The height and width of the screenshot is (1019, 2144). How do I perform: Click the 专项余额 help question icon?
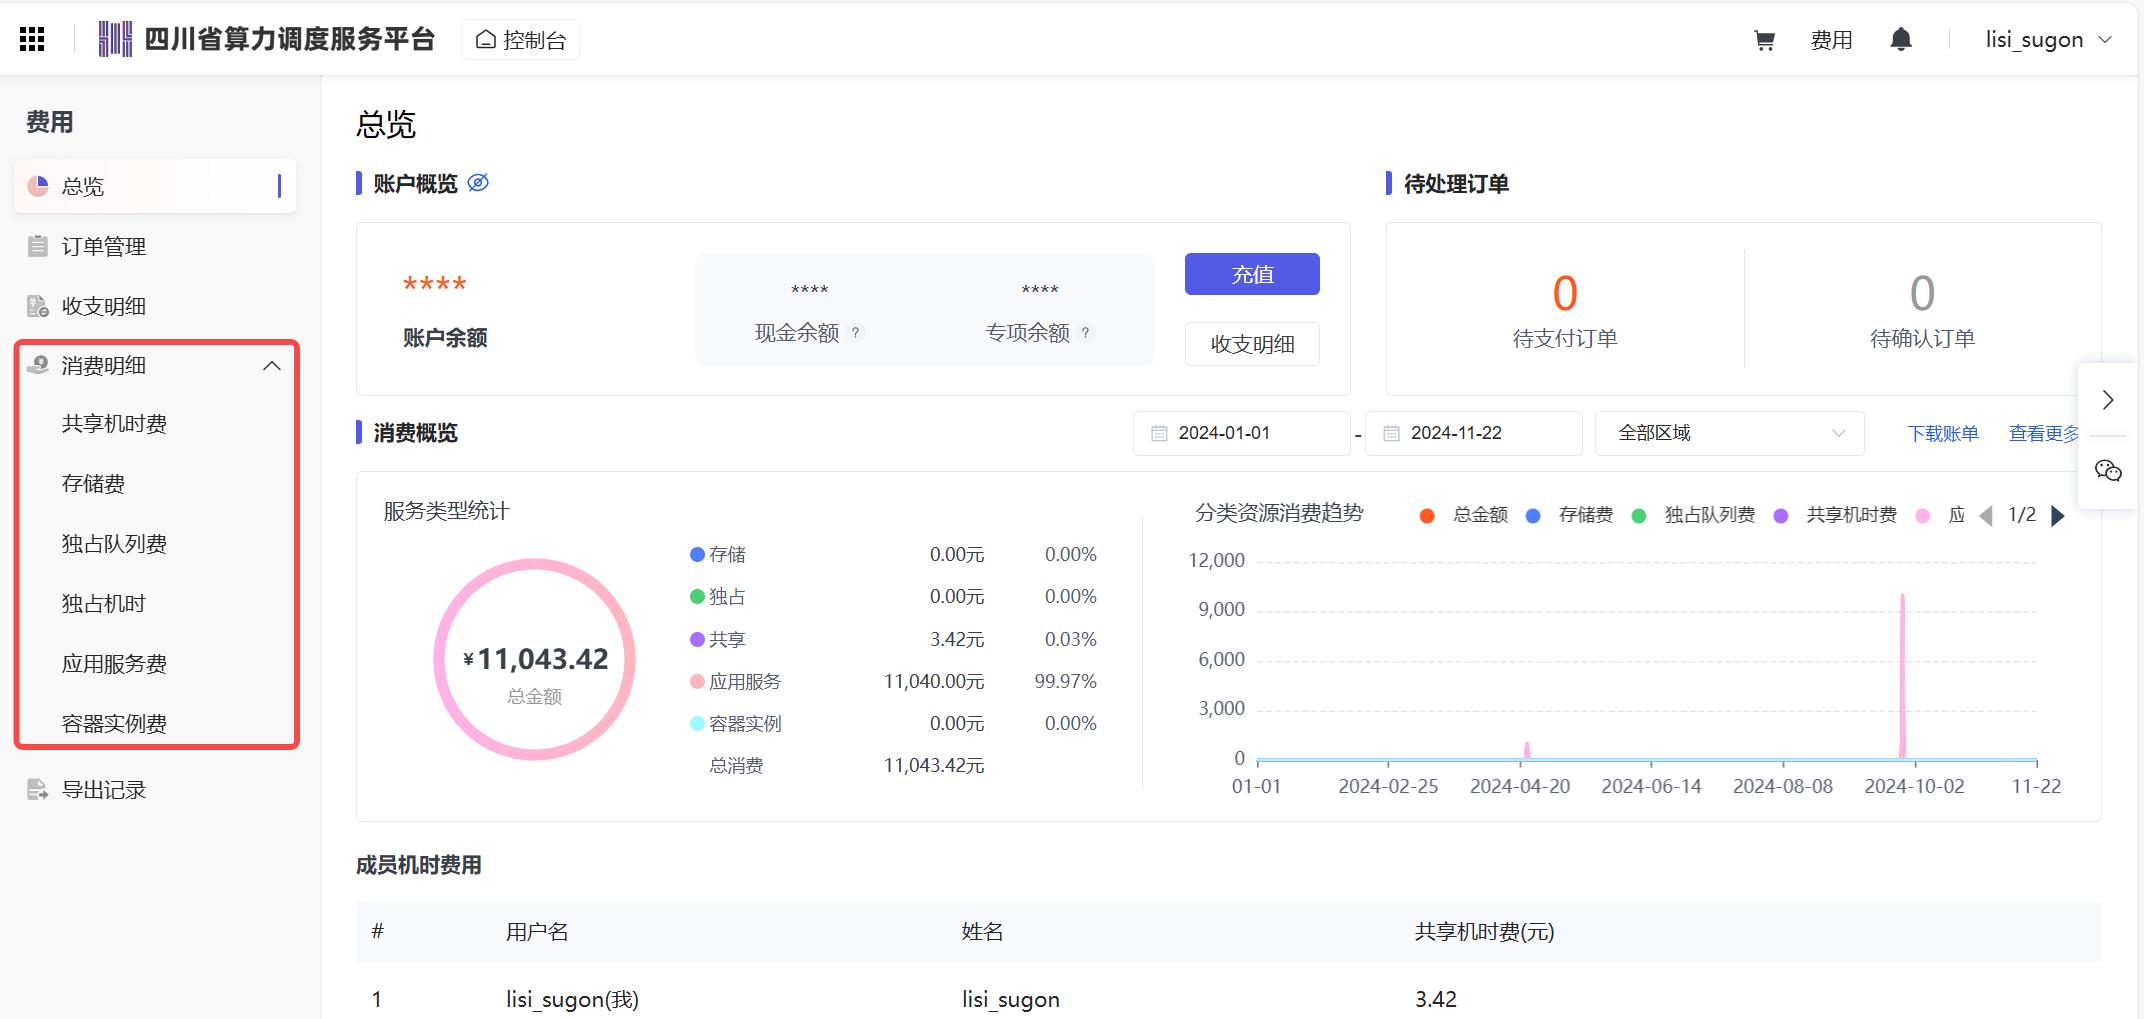pos(1086,333)
